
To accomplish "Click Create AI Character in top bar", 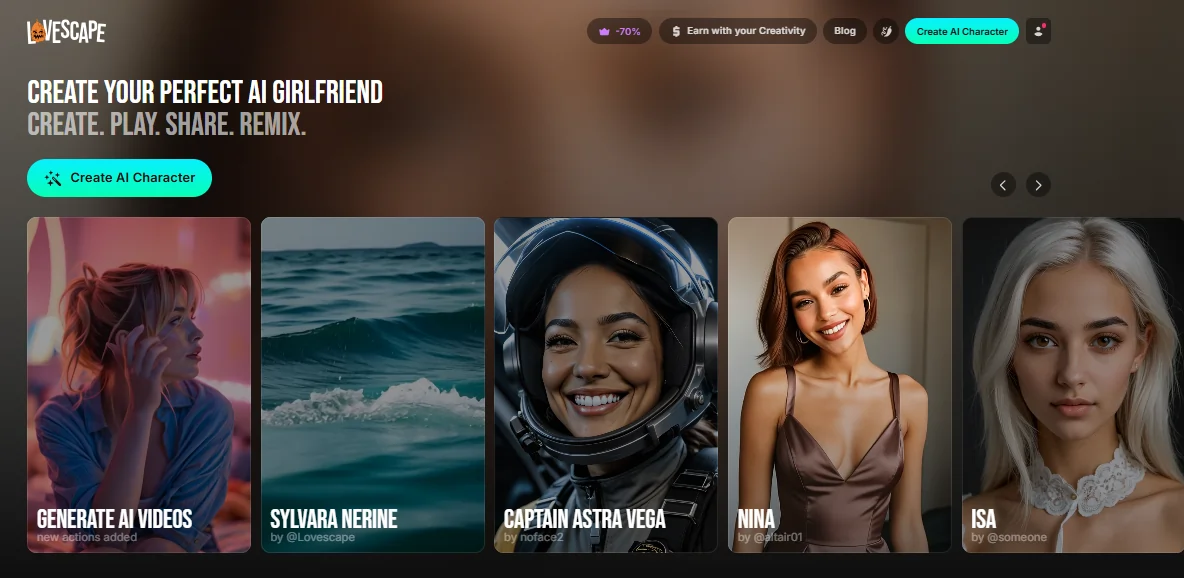I will (x=961, y=31).
